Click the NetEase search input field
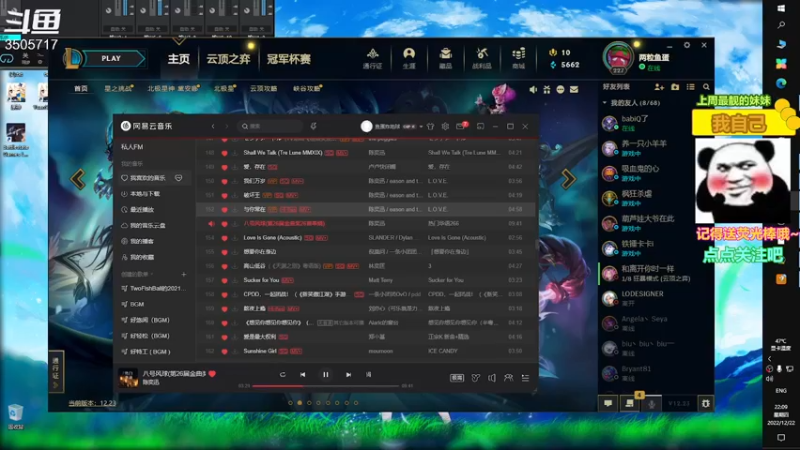 [x=270, y=126]
